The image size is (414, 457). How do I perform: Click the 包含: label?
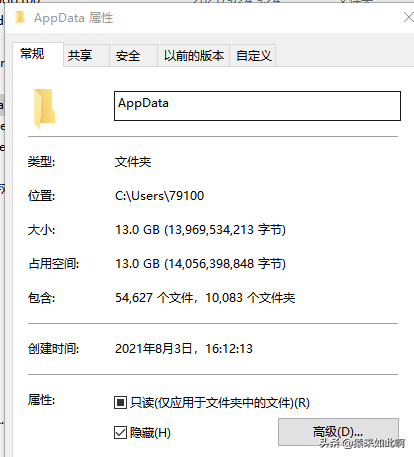41,298
